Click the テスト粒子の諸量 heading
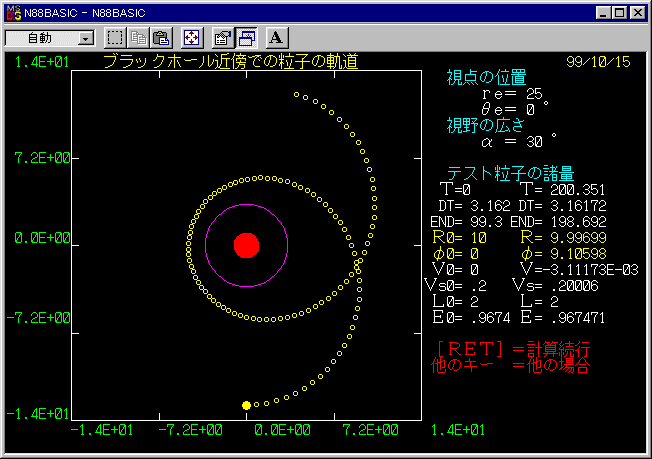Image resolution: width=652 pixels, height=459 pixels. (510, 172)
